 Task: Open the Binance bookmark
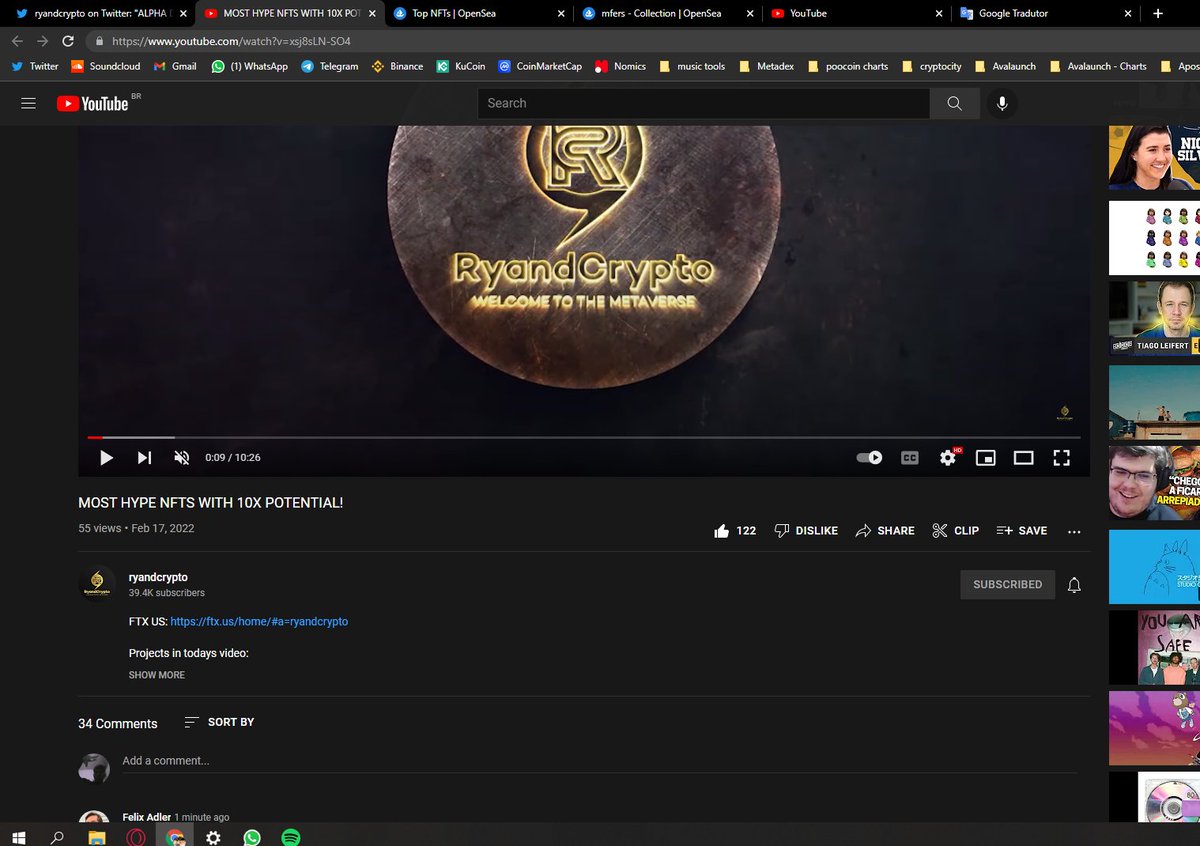click(397, 66)
